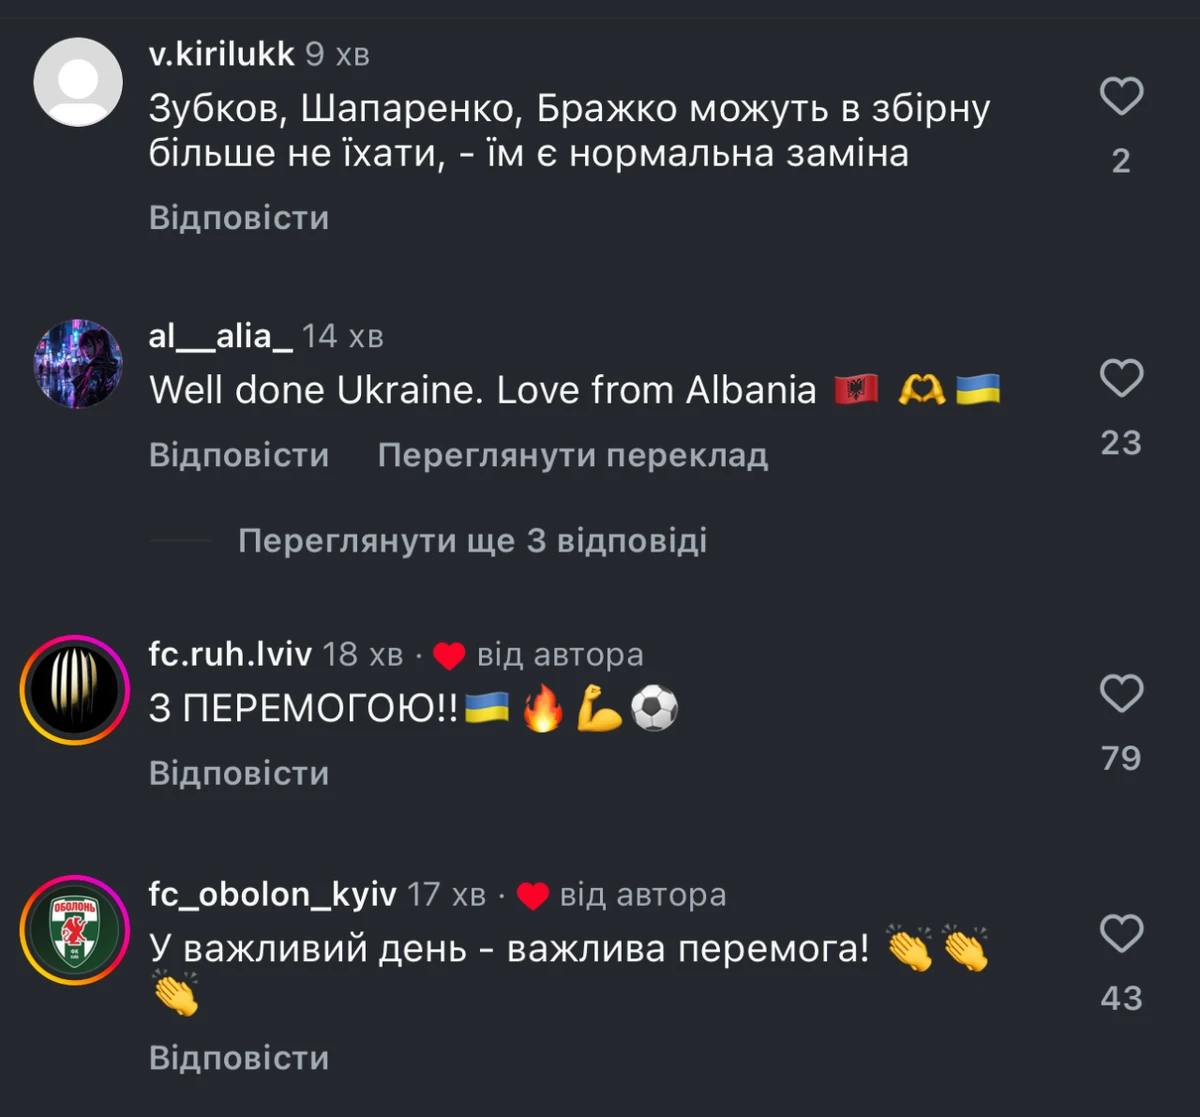
Task: Open al__alia_ profile picture
Action: [x=78, y=364]
